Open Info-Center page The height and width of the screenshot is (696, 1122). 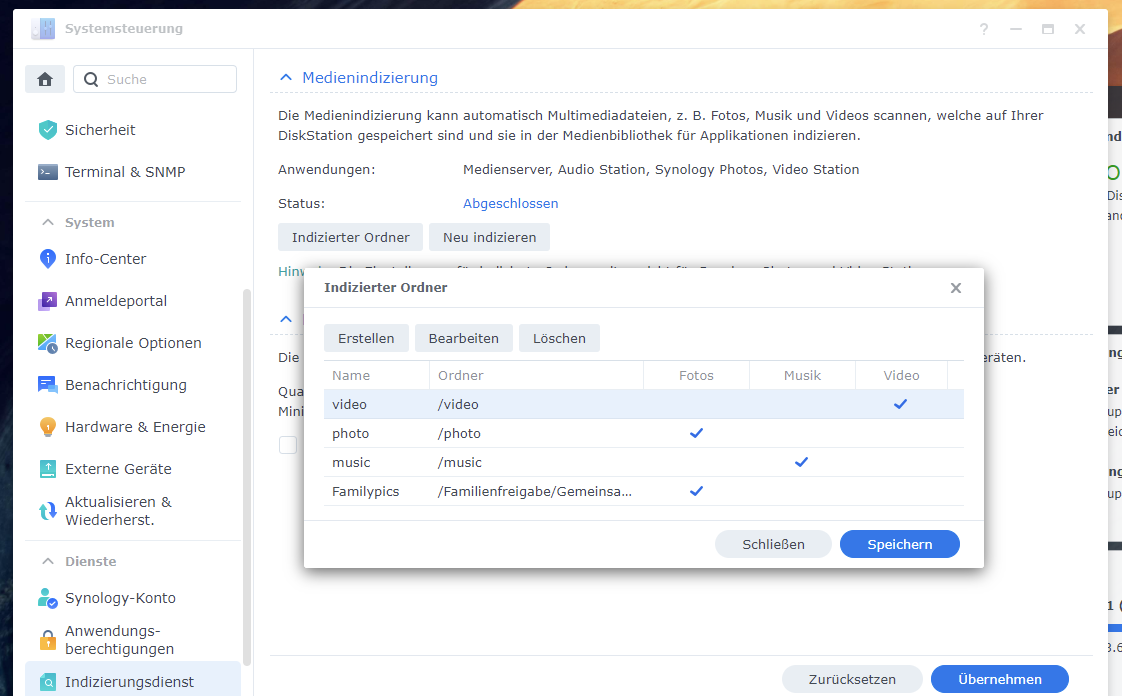click(105, 258)
